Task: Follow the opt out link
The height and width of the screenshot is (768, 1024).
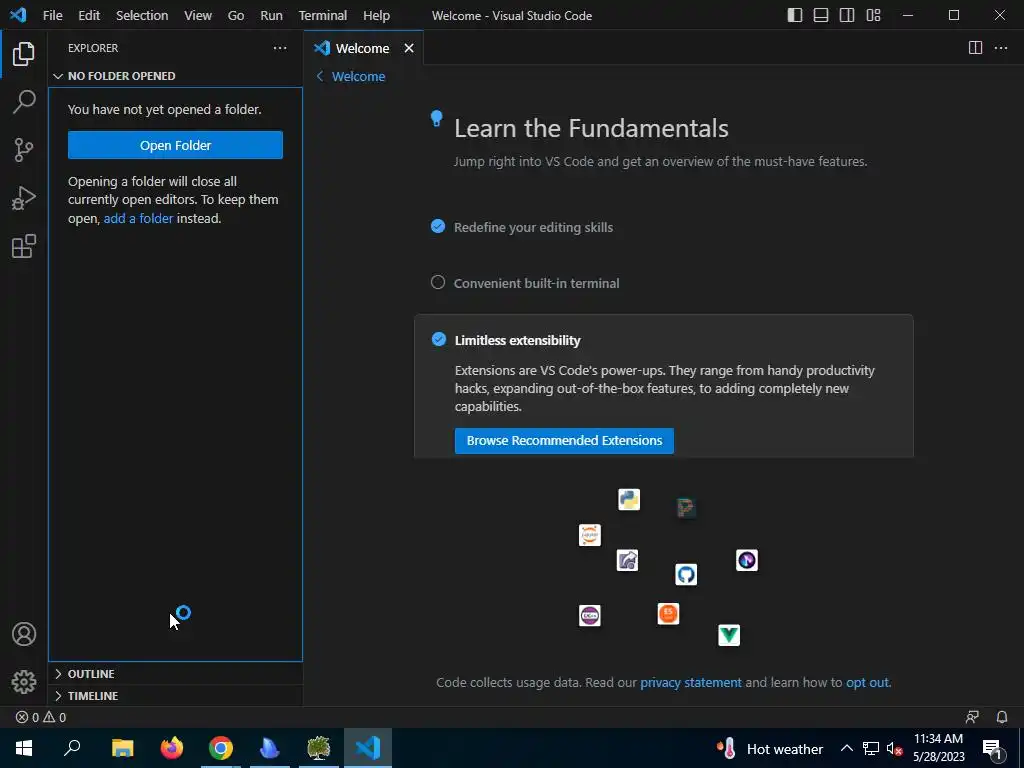Action: point(867,682)
